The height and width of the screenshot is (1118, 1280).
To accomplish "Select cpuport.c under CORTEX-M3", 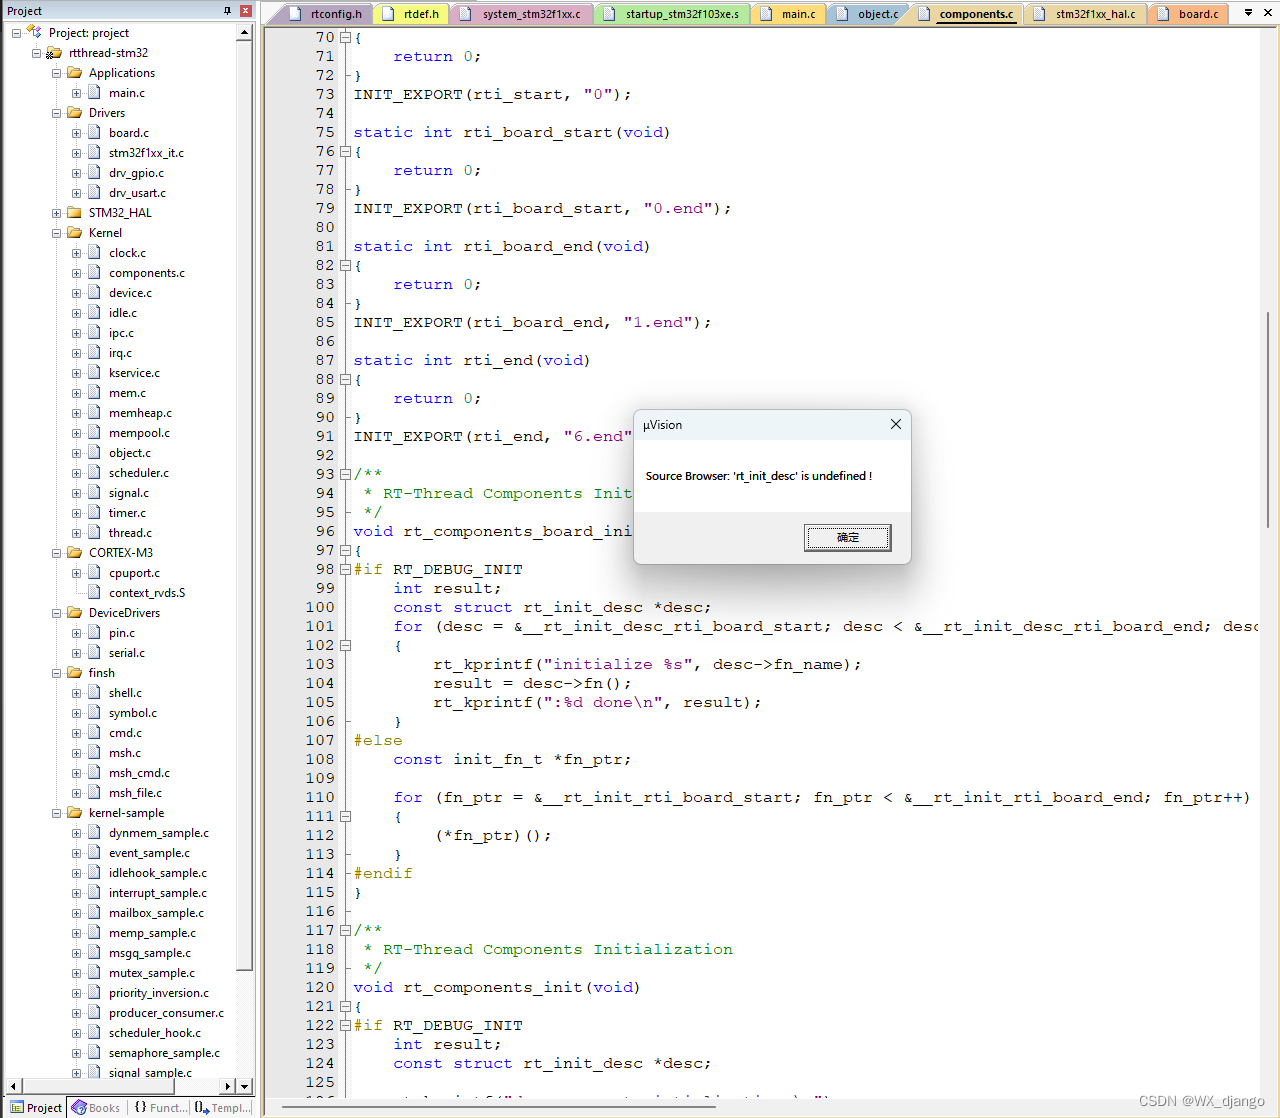I will tap(134, 572).
